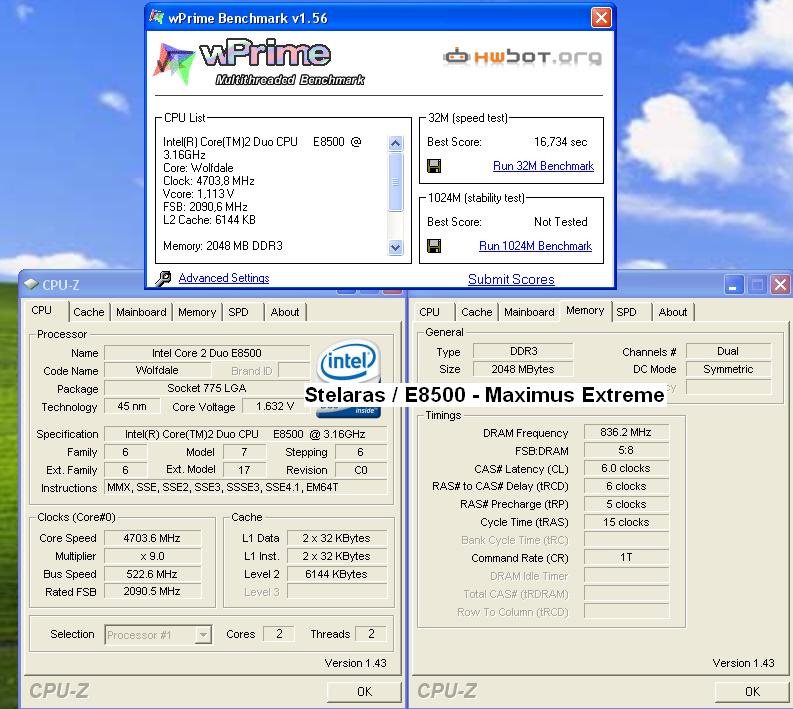
Task: Open About tab in right CPU-Z
Action: (x=673, y=312)
